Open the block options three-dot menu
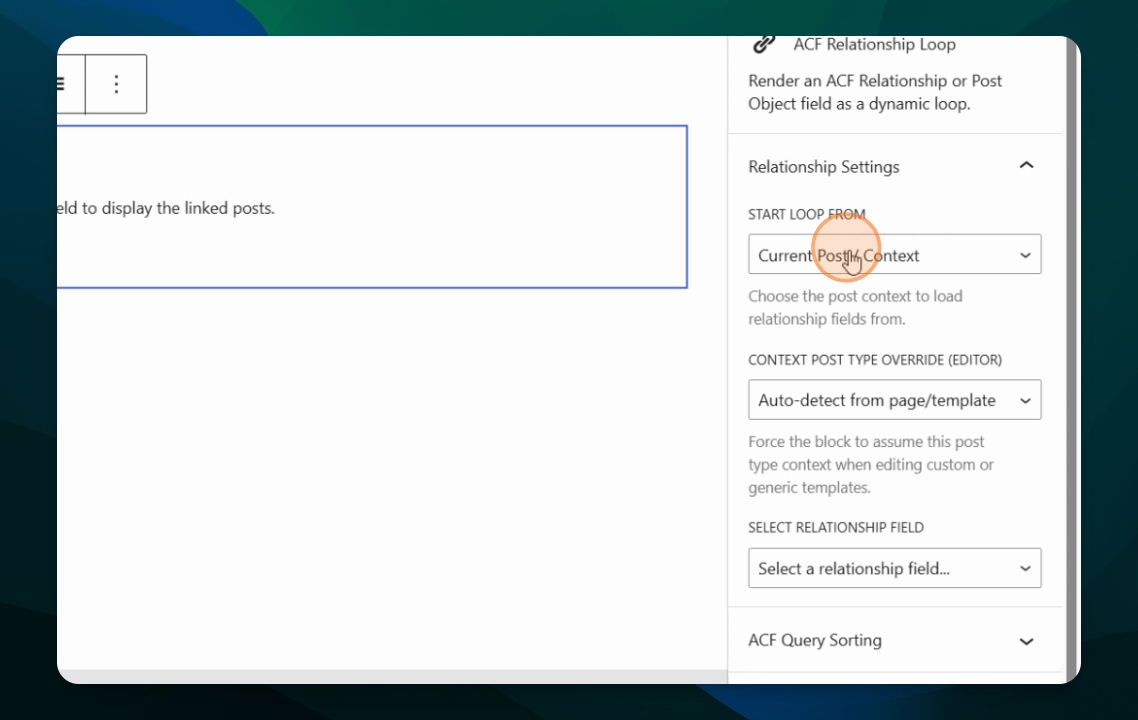Screen dimensions: 1138x720 (116, 84)
